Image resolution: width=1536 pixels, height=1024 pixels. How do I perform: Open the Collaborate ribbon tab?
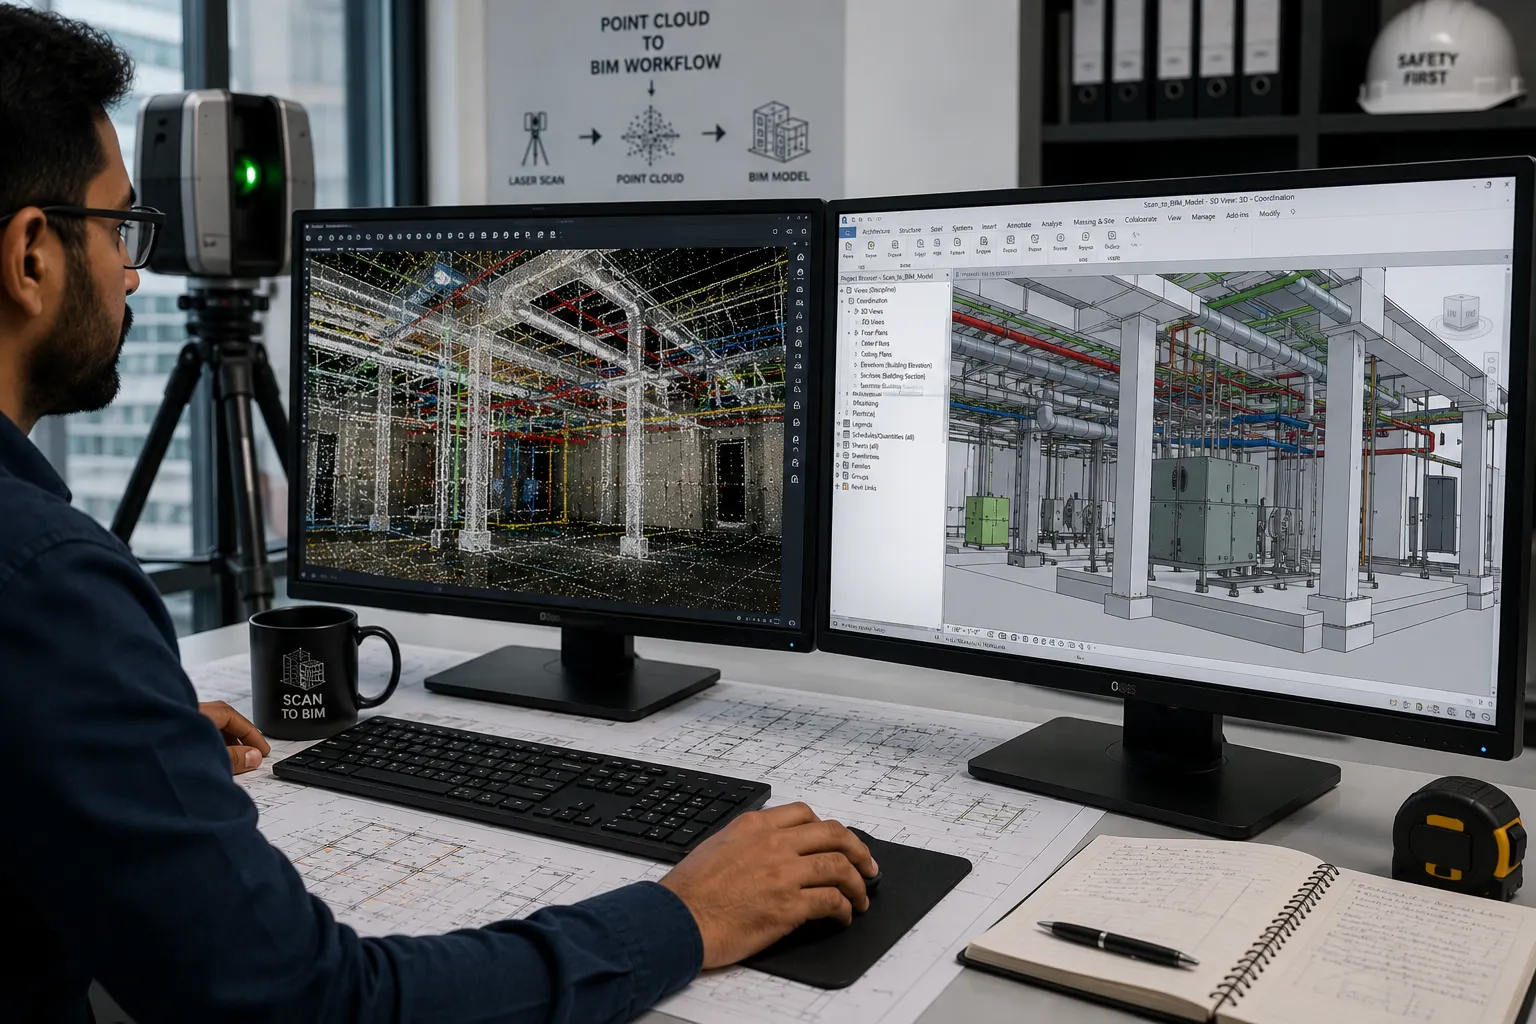coord(1141,219)
